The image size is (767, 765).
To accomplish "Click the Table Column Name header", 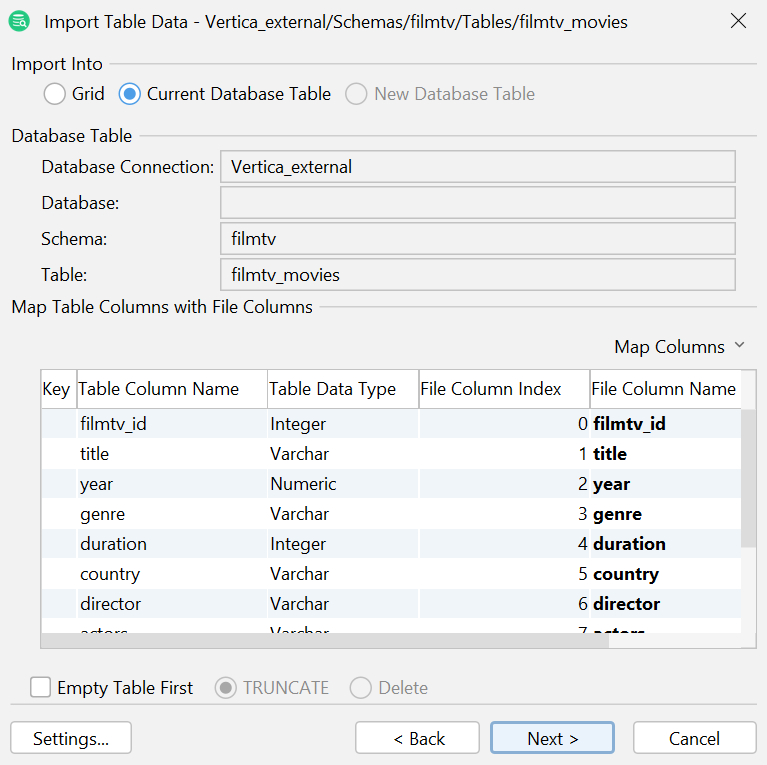I will click(172, 389).
